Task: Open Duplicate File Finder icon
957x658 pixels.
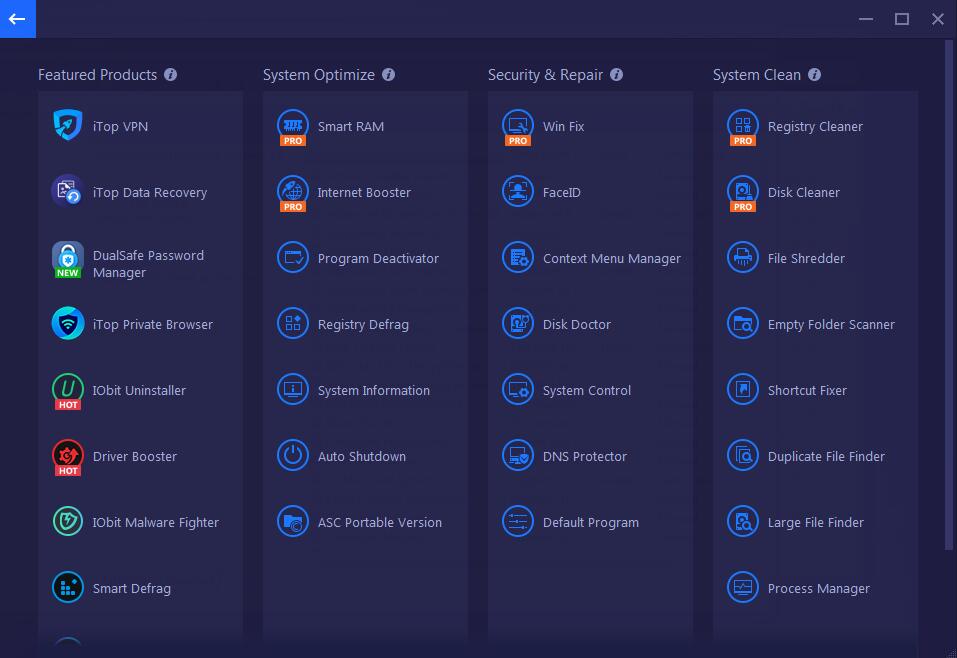Action: (743, 455)
